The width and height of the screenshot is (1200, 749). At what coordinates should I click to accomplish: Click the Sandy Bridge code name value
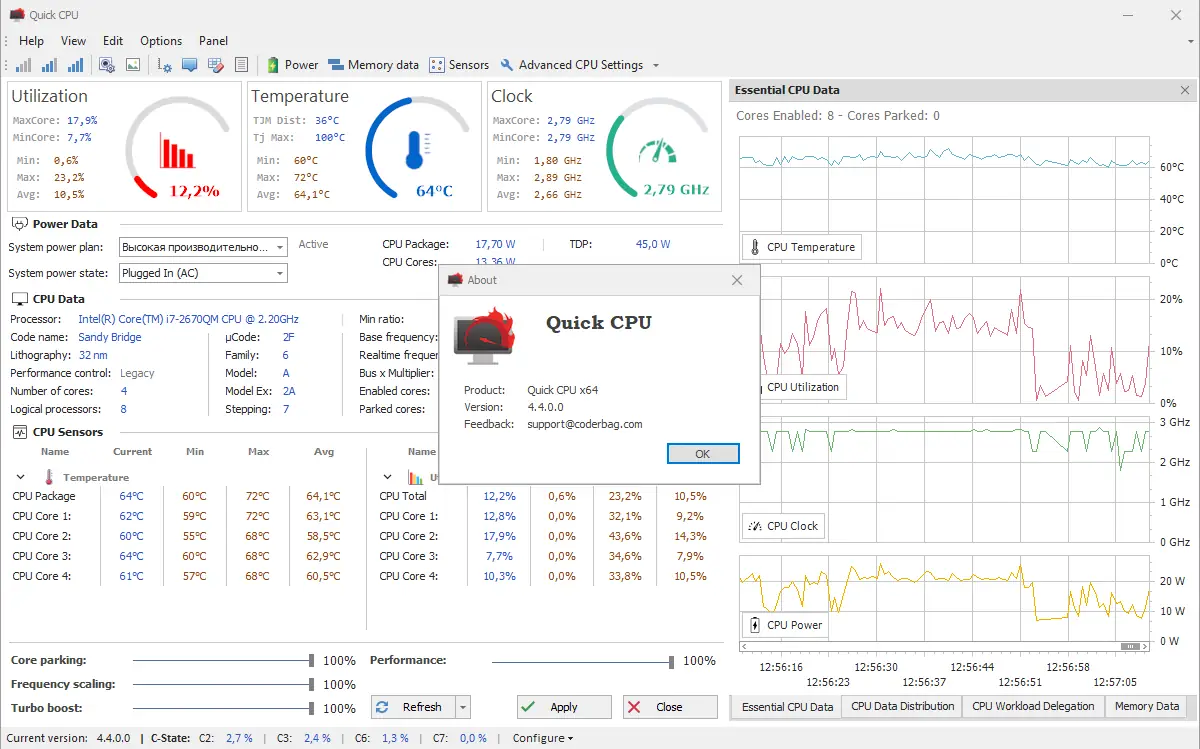coord(110,337)
